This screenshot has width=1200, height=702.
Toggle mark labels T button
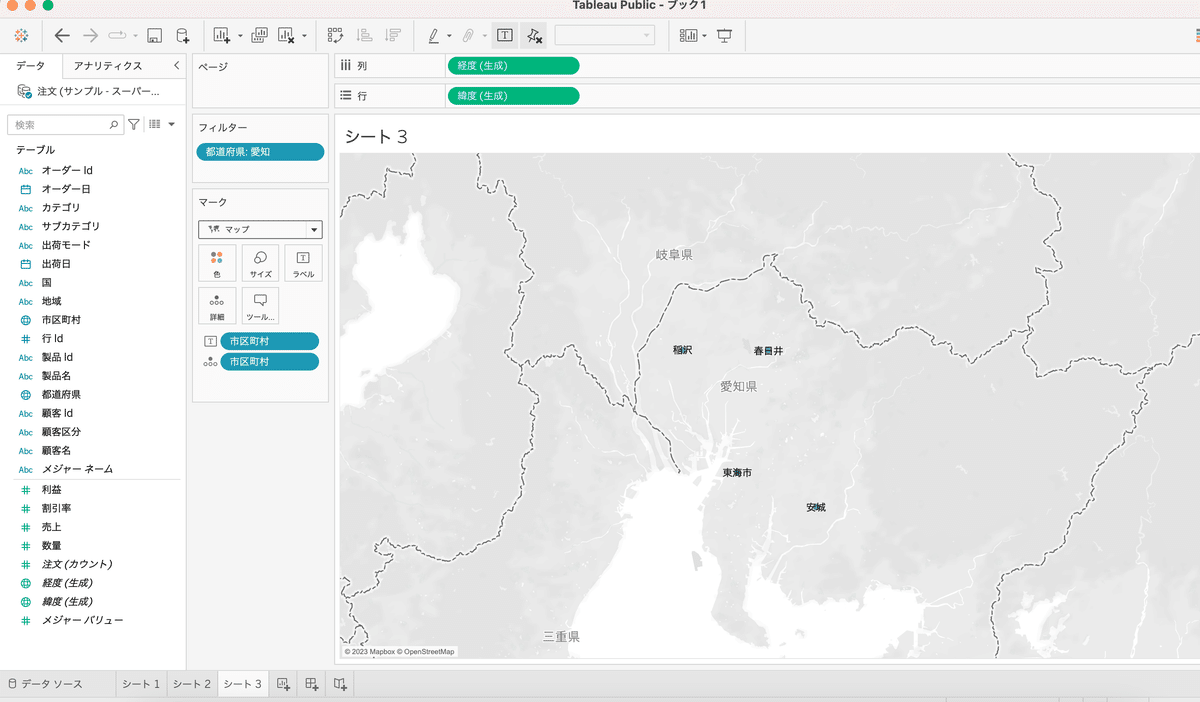(505, 36)
